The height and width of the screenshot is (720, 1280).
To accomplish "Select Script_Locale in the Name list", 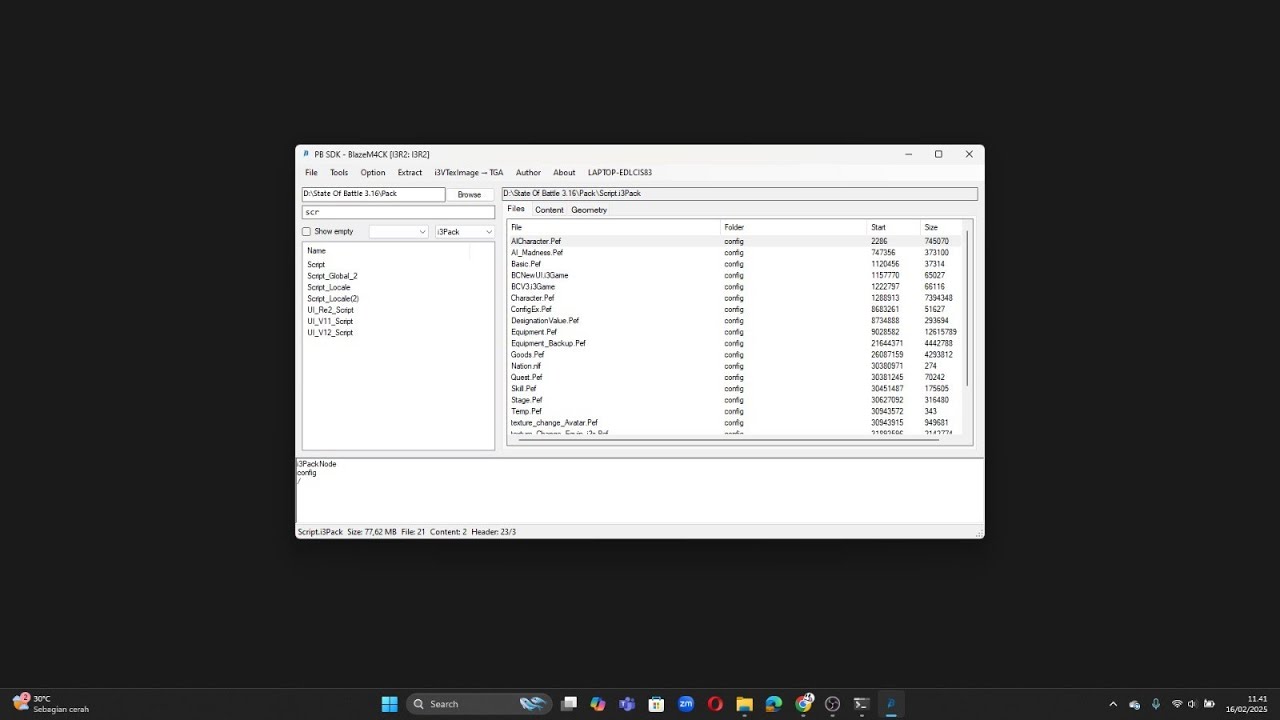I will (x=328, y=287).
